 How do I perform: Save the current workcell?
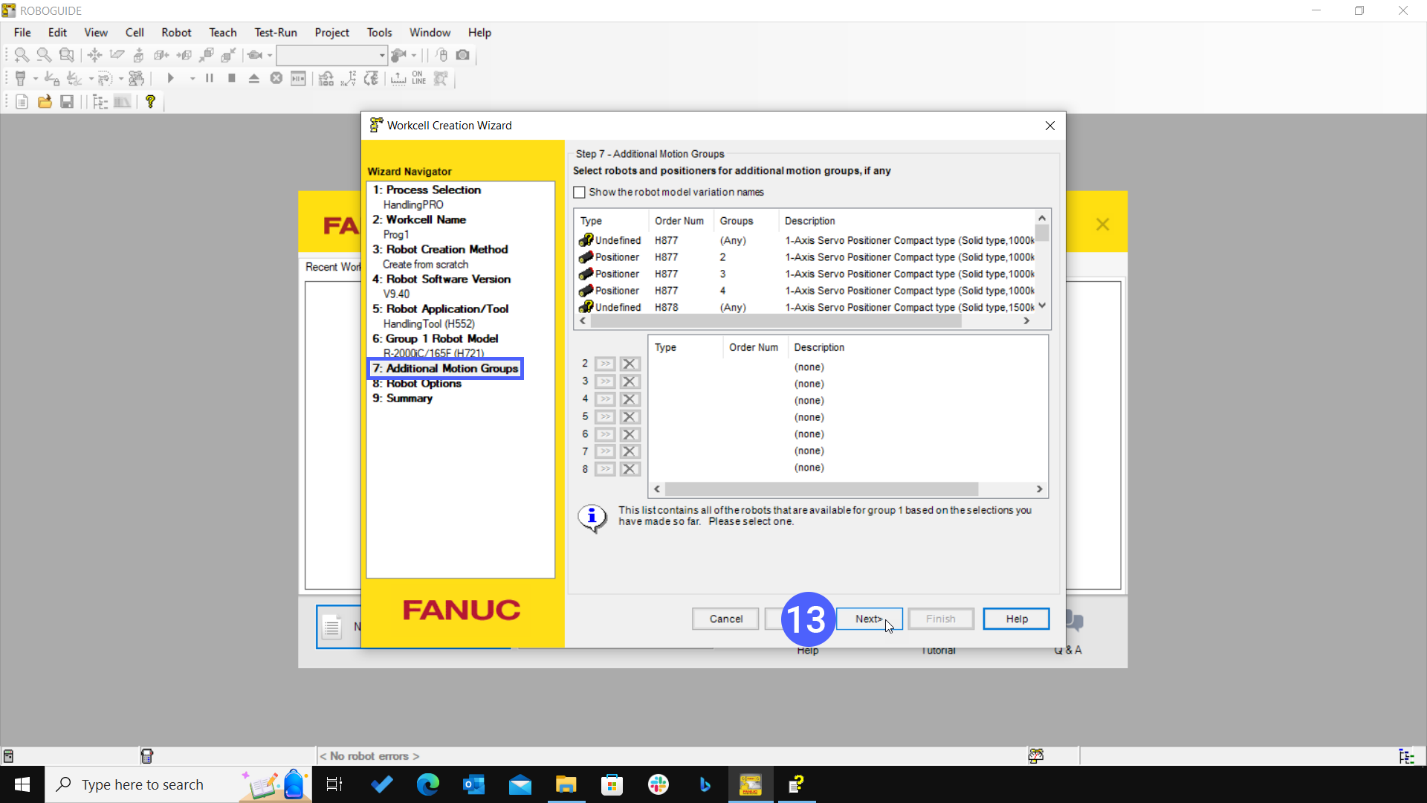(x=66, y=101)
